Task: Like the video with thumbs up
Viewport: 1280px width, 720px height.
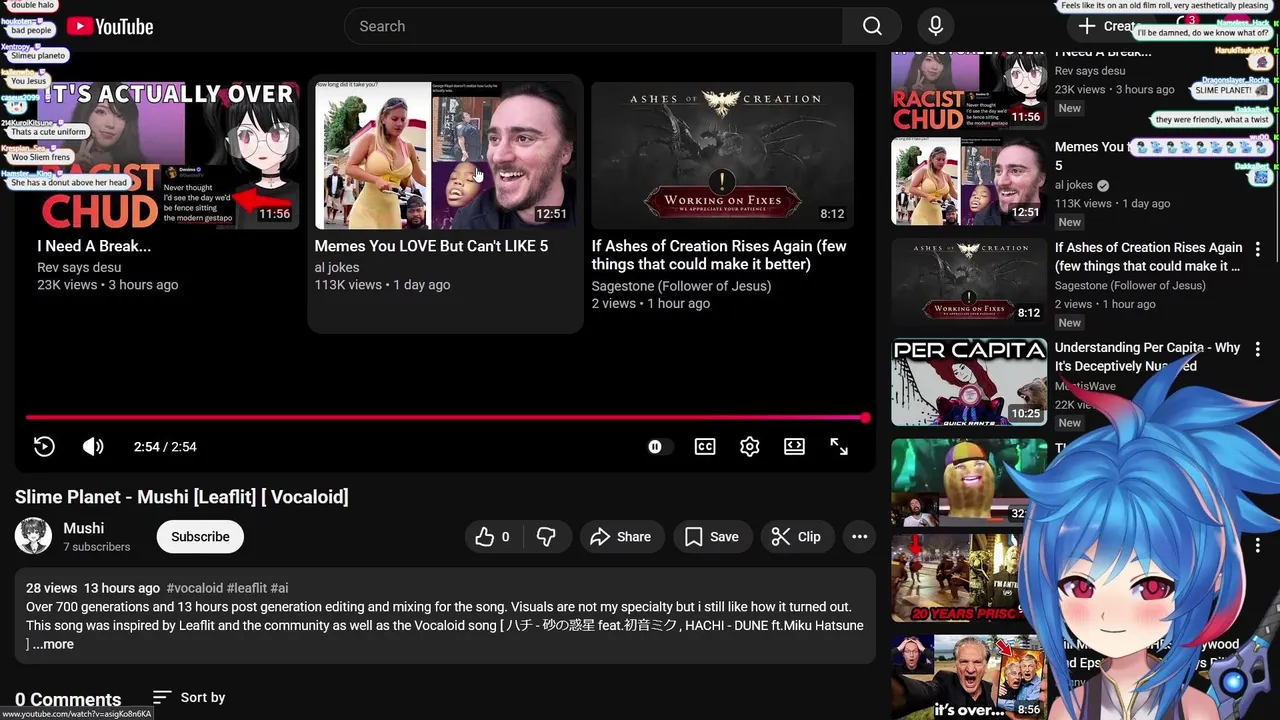Action: (494, 537)
